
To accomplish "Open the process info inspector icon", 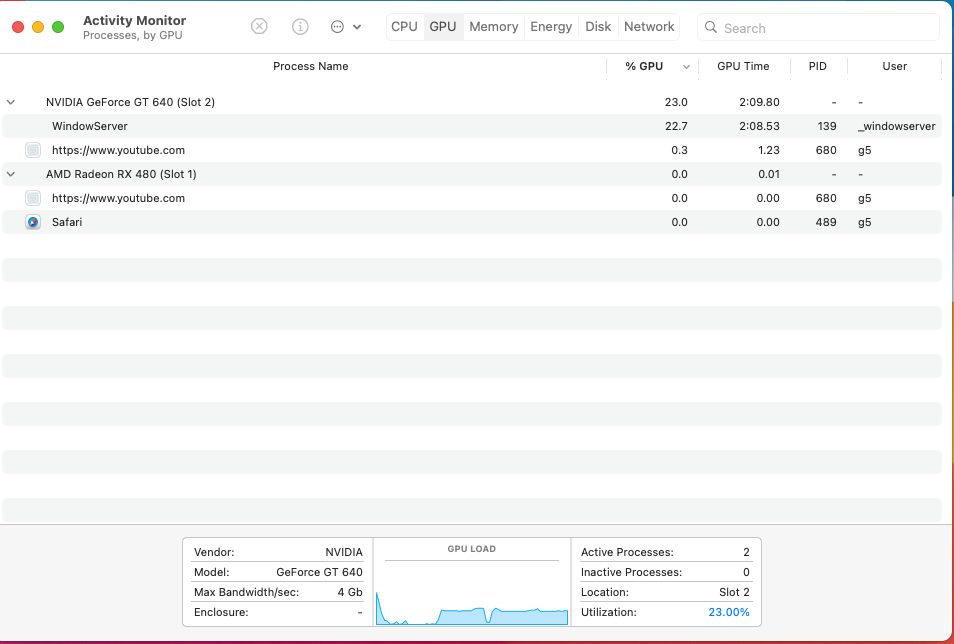I will tap(300, 26).
